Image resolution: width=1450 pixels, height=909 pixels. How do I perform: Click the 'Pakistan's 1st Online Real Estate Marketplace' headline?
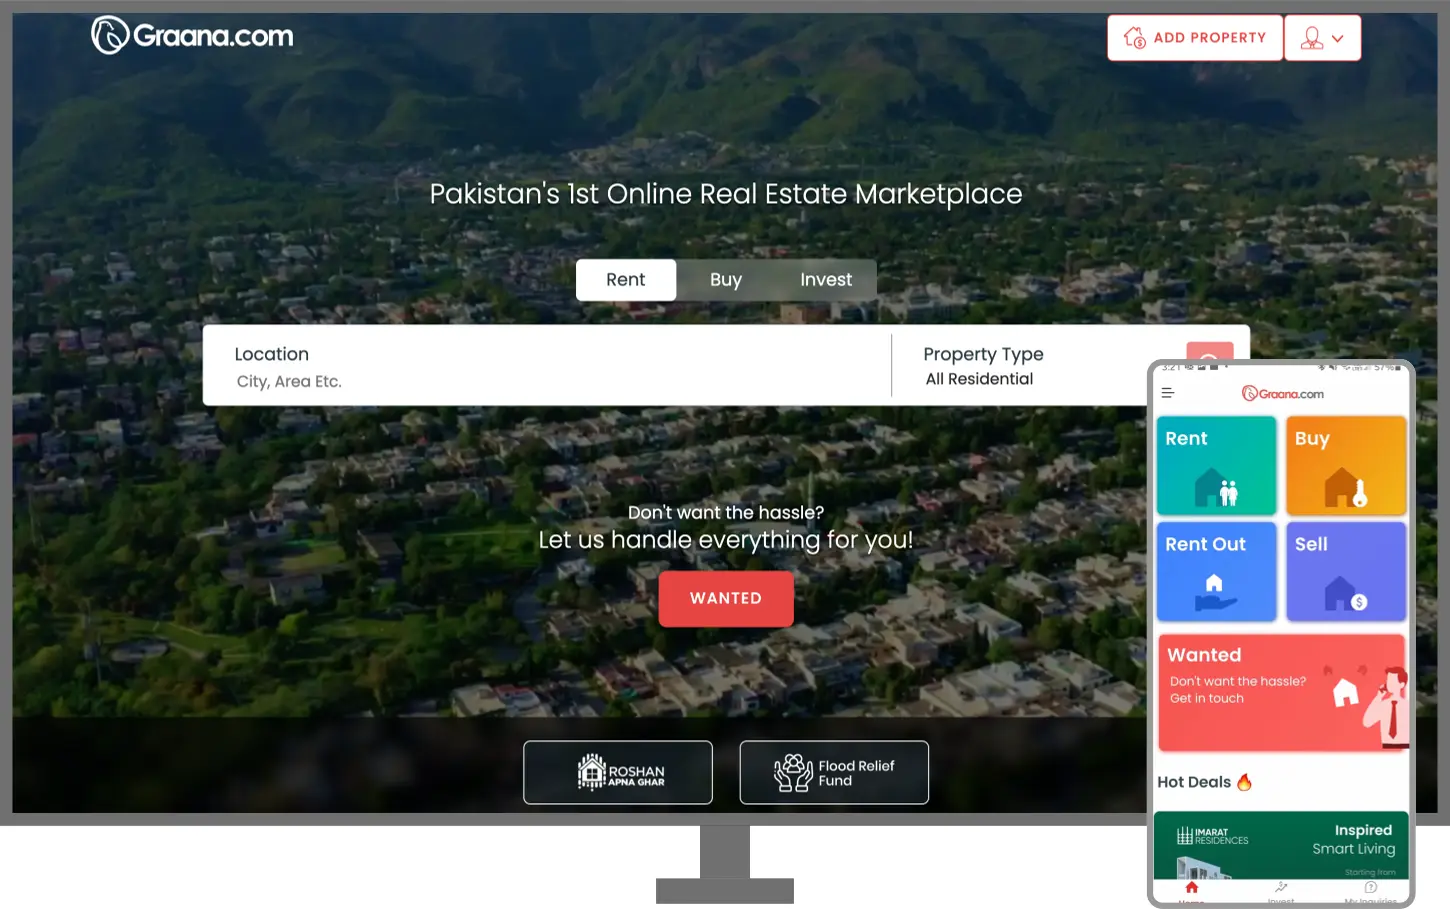[726, 194]
